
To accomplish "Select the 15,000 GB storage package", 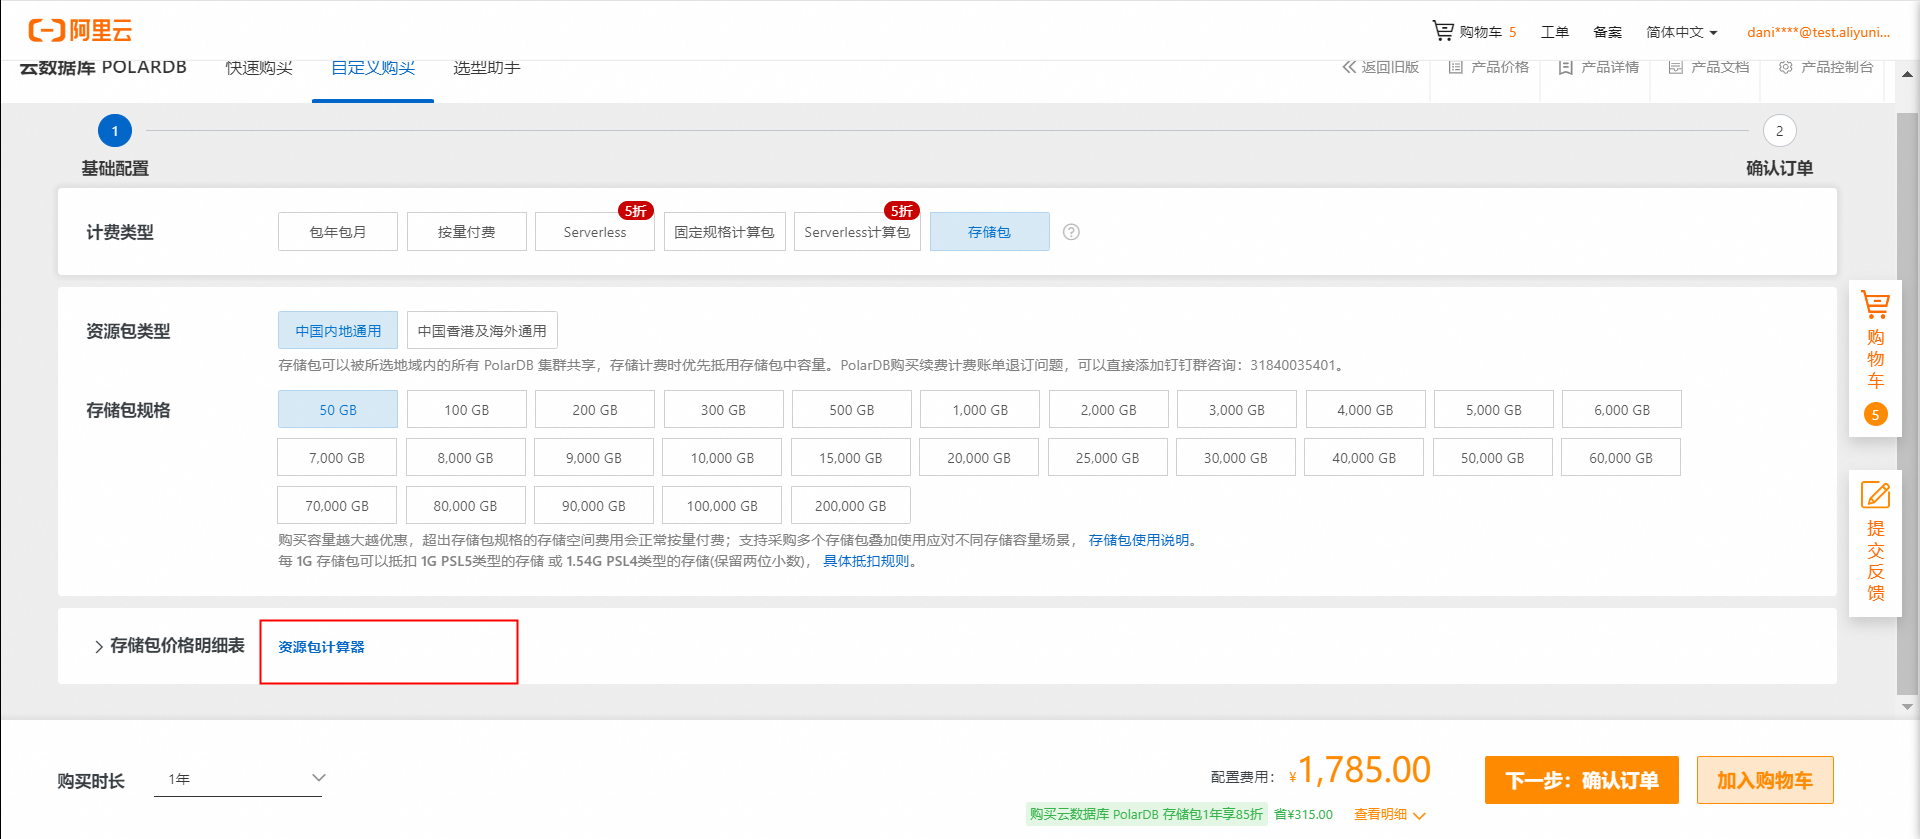I will (x=851, y=458).
